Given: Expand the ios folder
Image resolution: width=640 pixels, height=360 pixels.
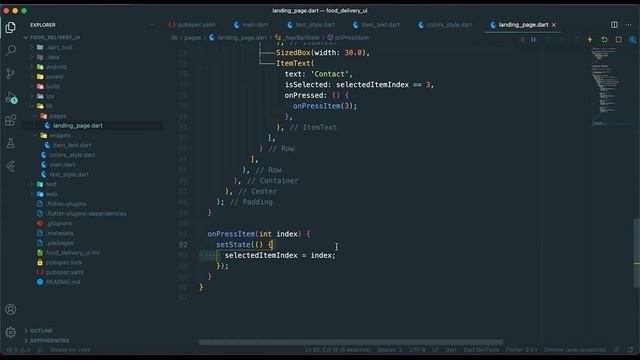Looking at the screenshot, I should (50, 96).
